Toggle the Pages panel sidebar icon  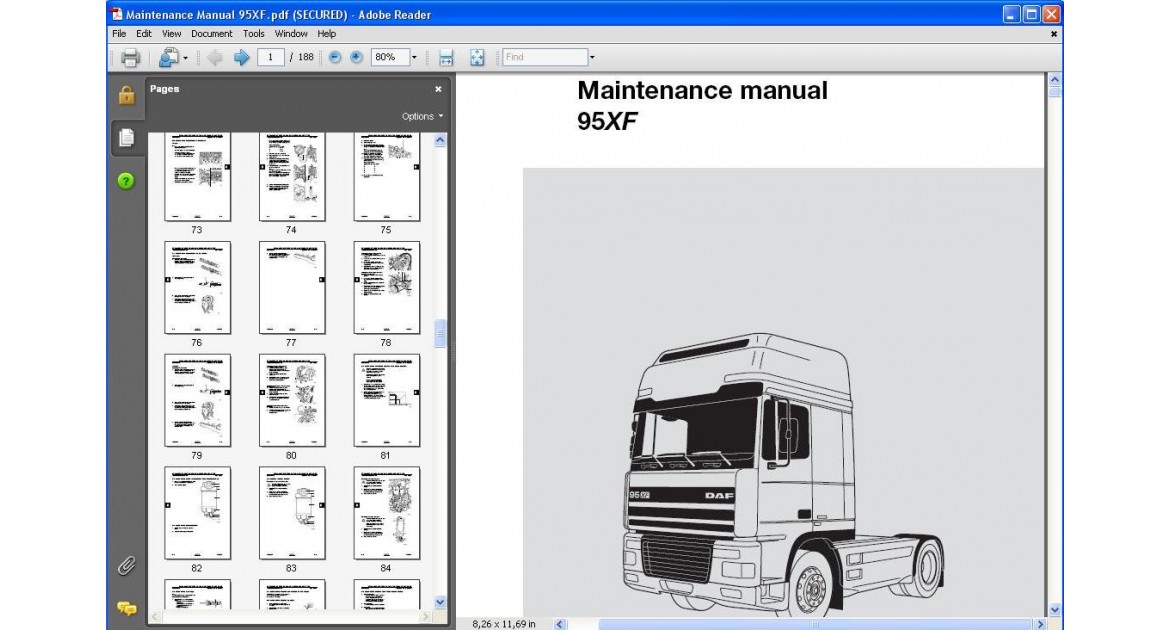click(x=127, y=138)
